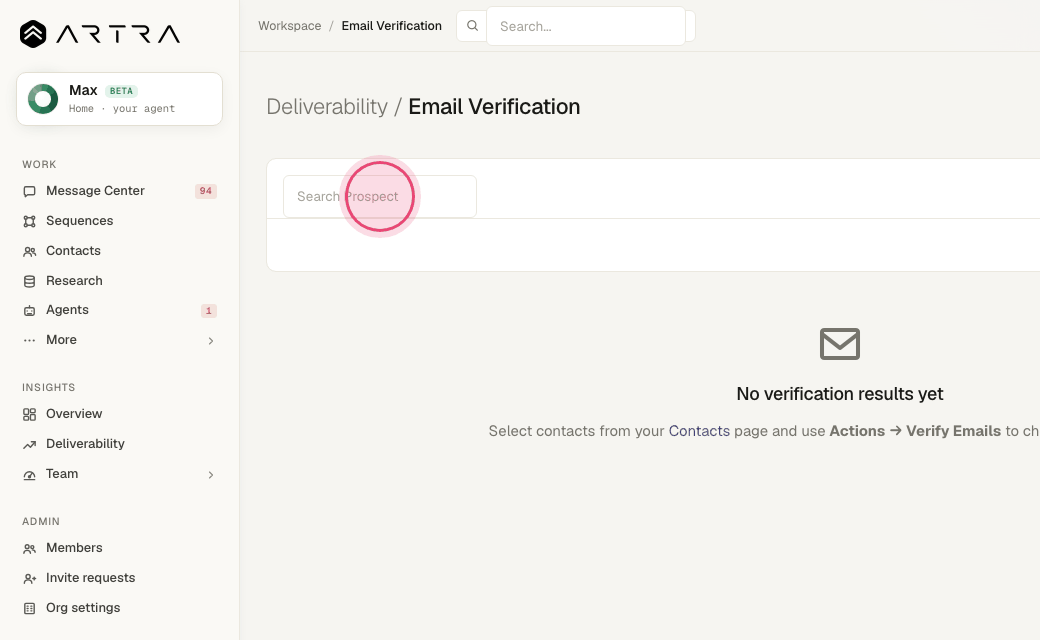The image size is (1040, 640).
Task: Click the ADMIN section label
Action: (41, 521)
